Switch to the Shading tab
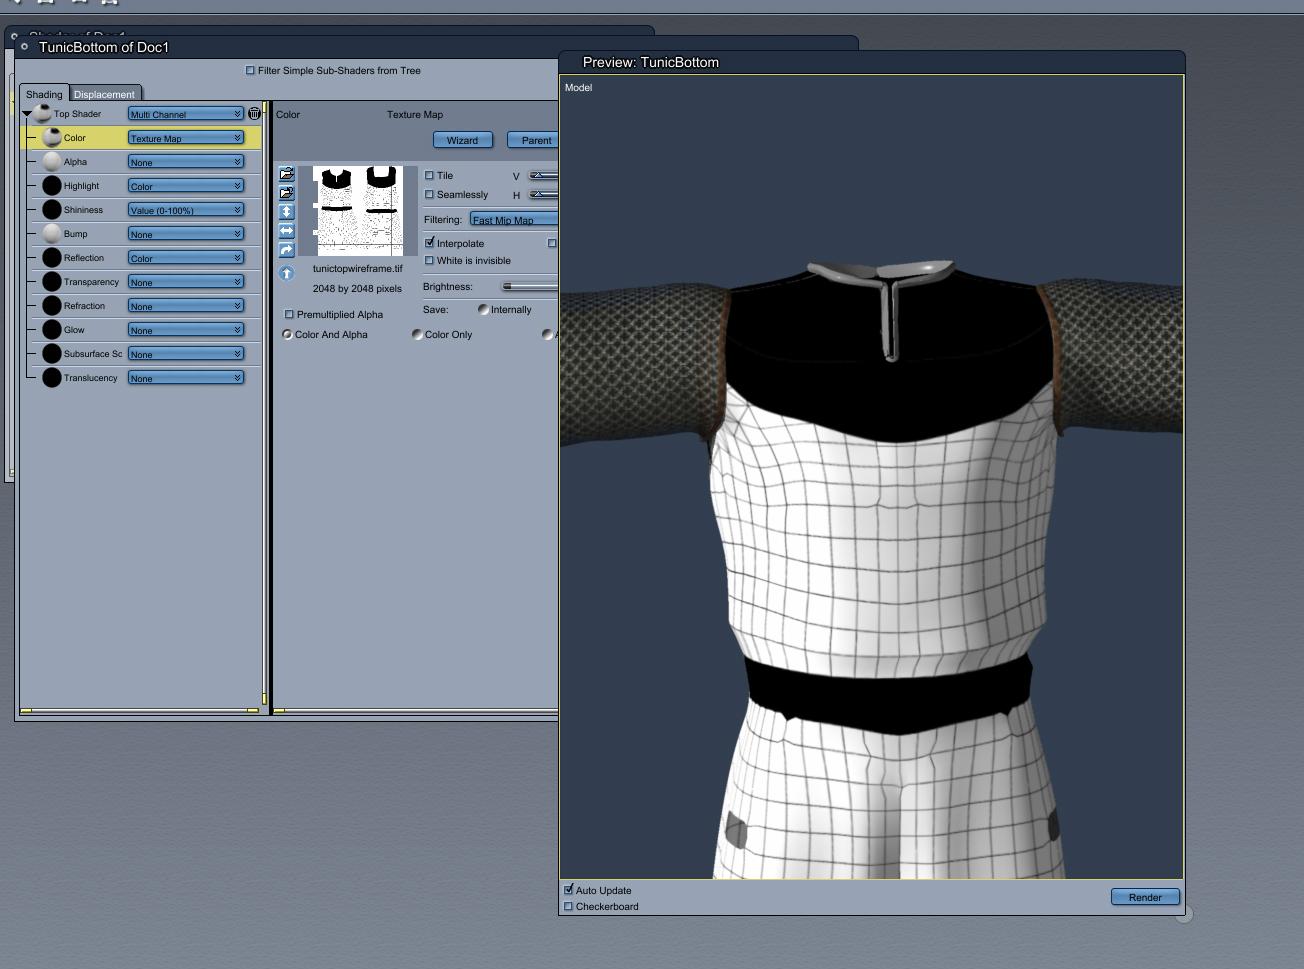This screenshot has height=969, width=1304. click(44, 94)
